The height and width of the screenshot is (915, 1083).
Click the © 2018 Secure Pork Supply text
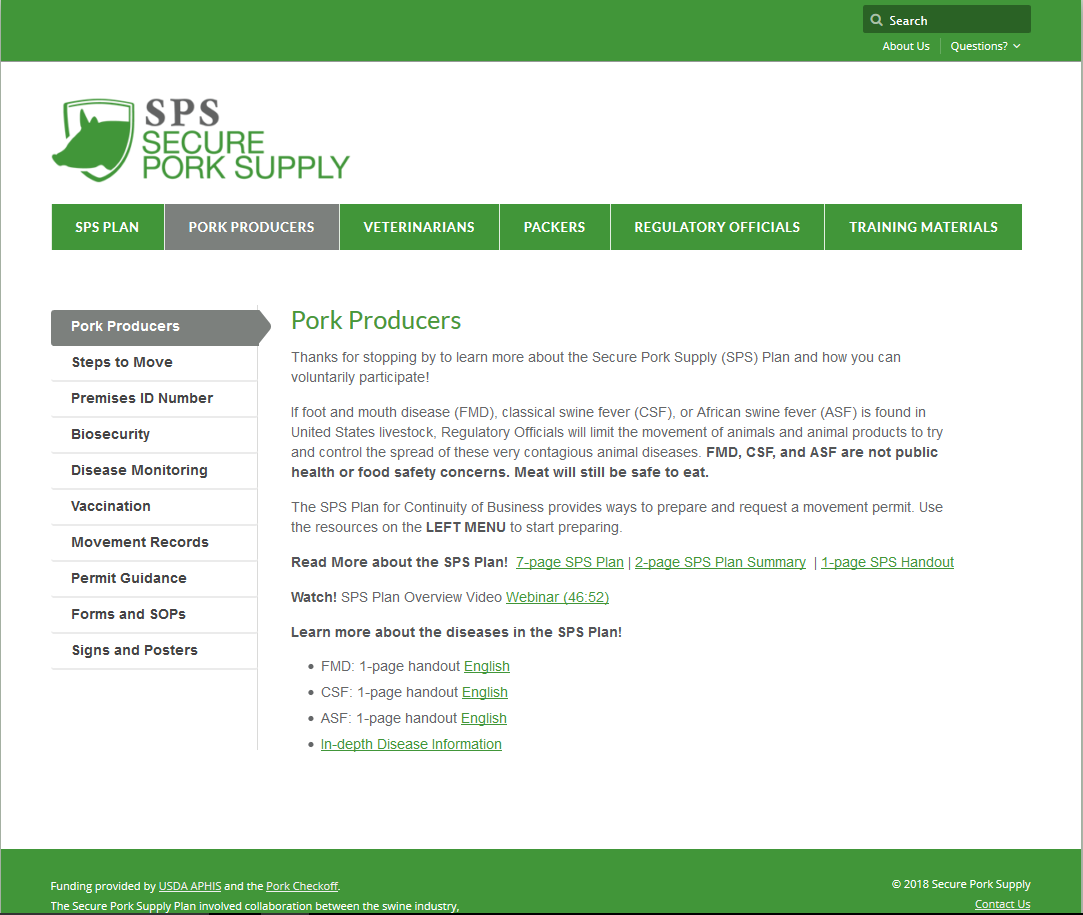click(961, 884)
